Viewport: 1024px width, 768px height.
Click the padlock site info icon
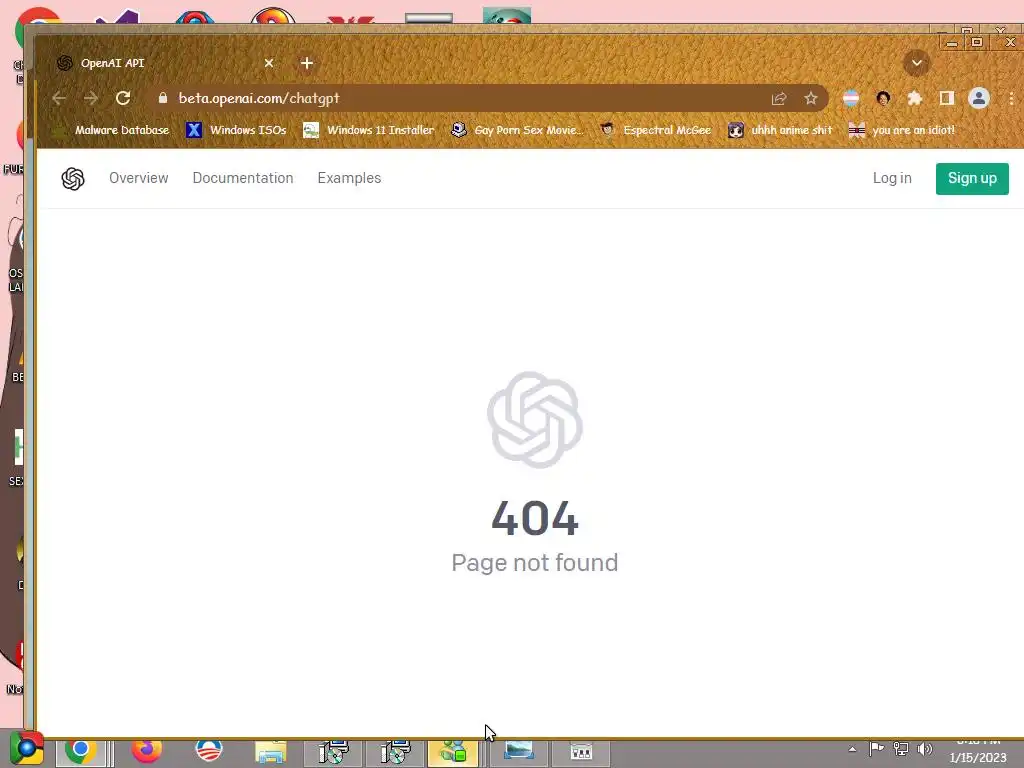(x=163, y=98)
